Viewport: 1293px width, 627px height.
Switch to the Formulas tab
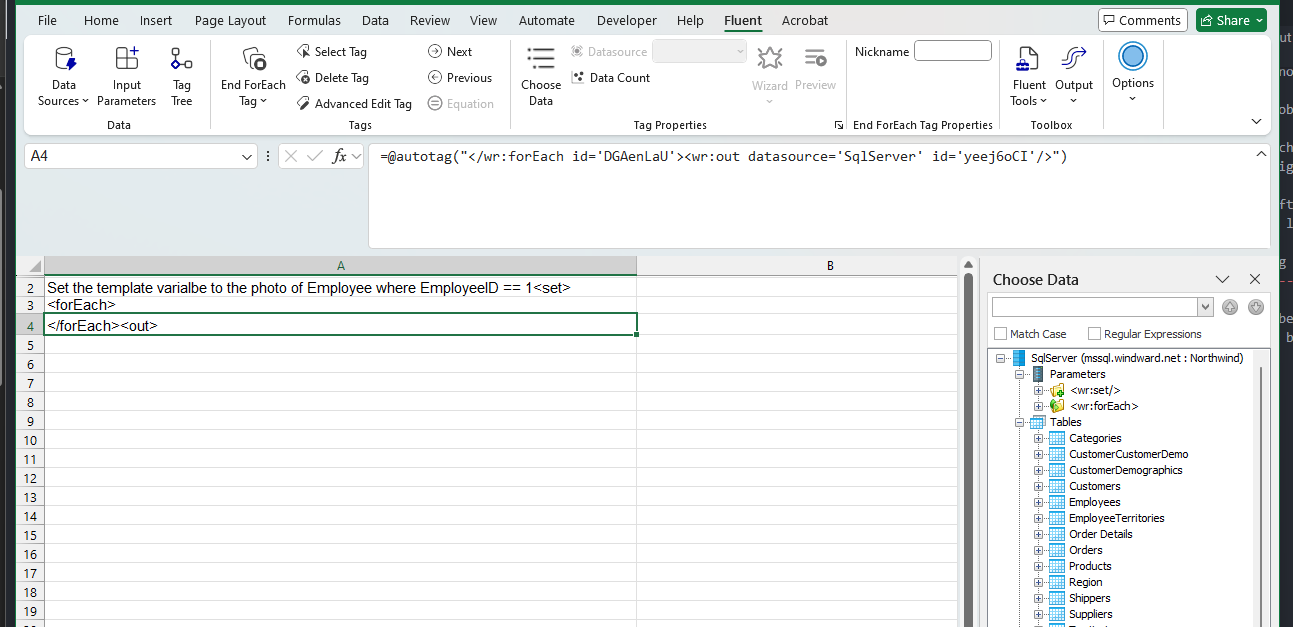(314, 20)
